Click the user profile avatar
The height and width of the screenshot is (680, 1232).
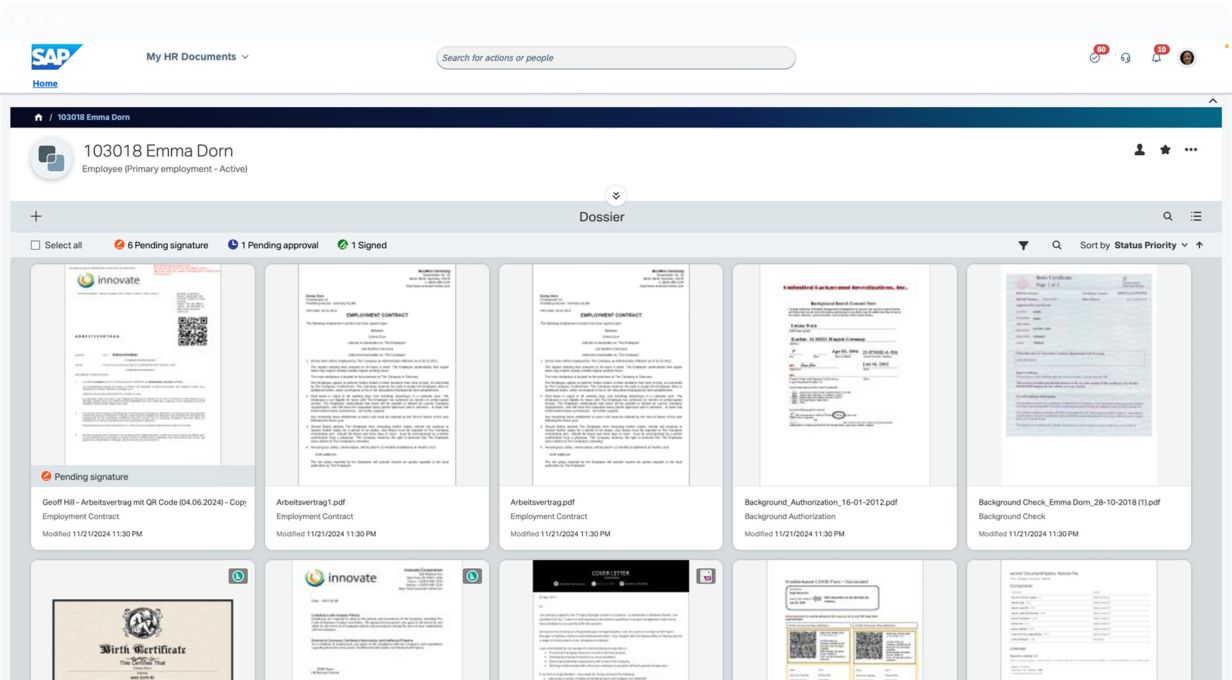[x=1187, y=58]
